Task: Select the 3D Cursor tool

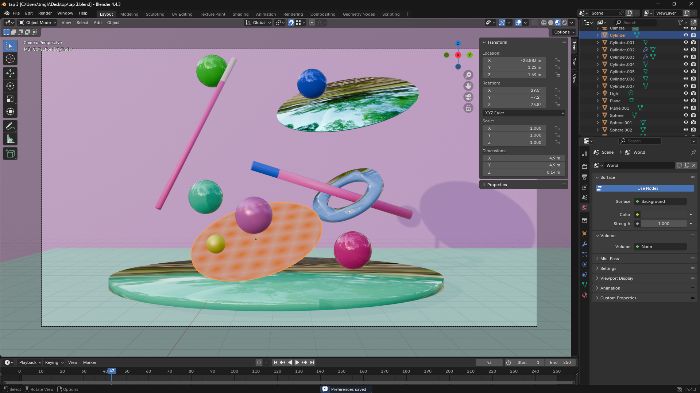Action: [10, 59]
